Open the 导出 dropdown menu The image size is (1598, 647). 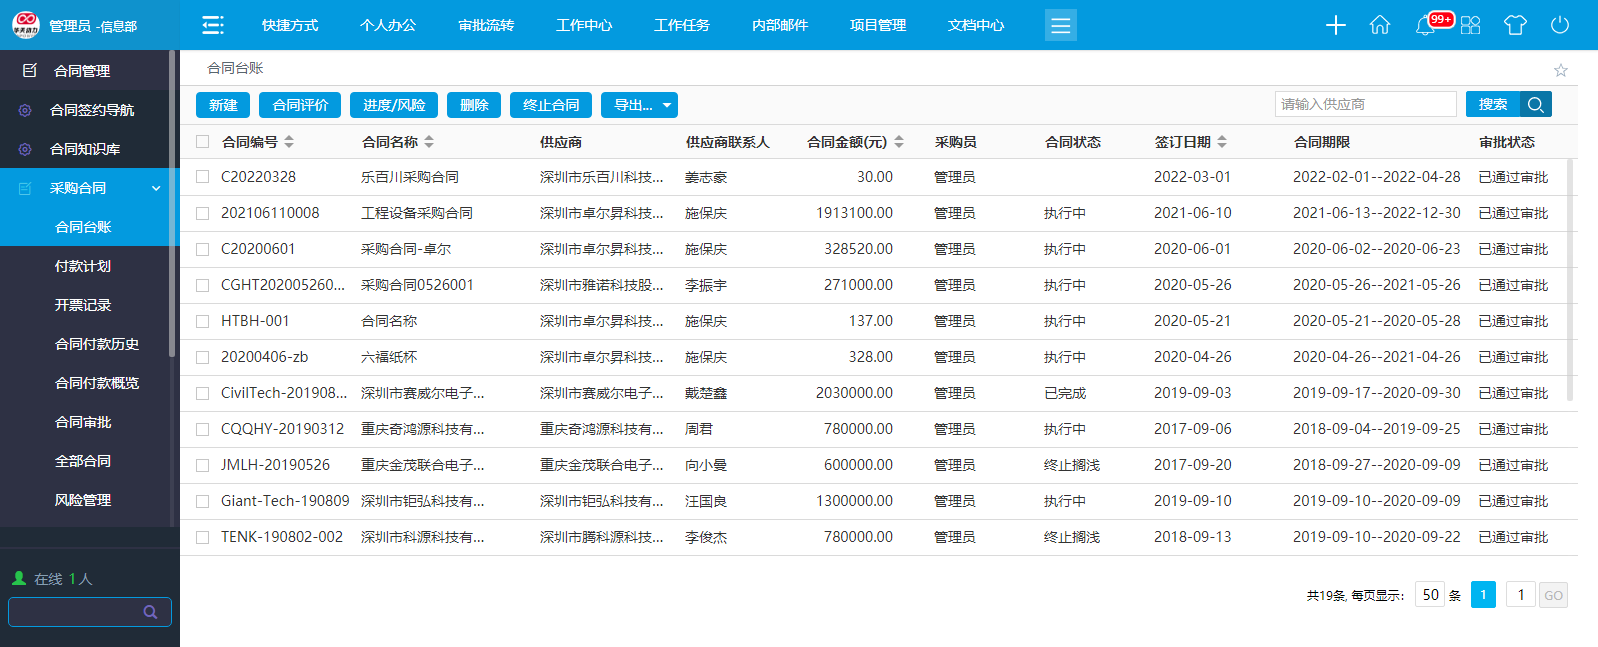tap(640, 105)
